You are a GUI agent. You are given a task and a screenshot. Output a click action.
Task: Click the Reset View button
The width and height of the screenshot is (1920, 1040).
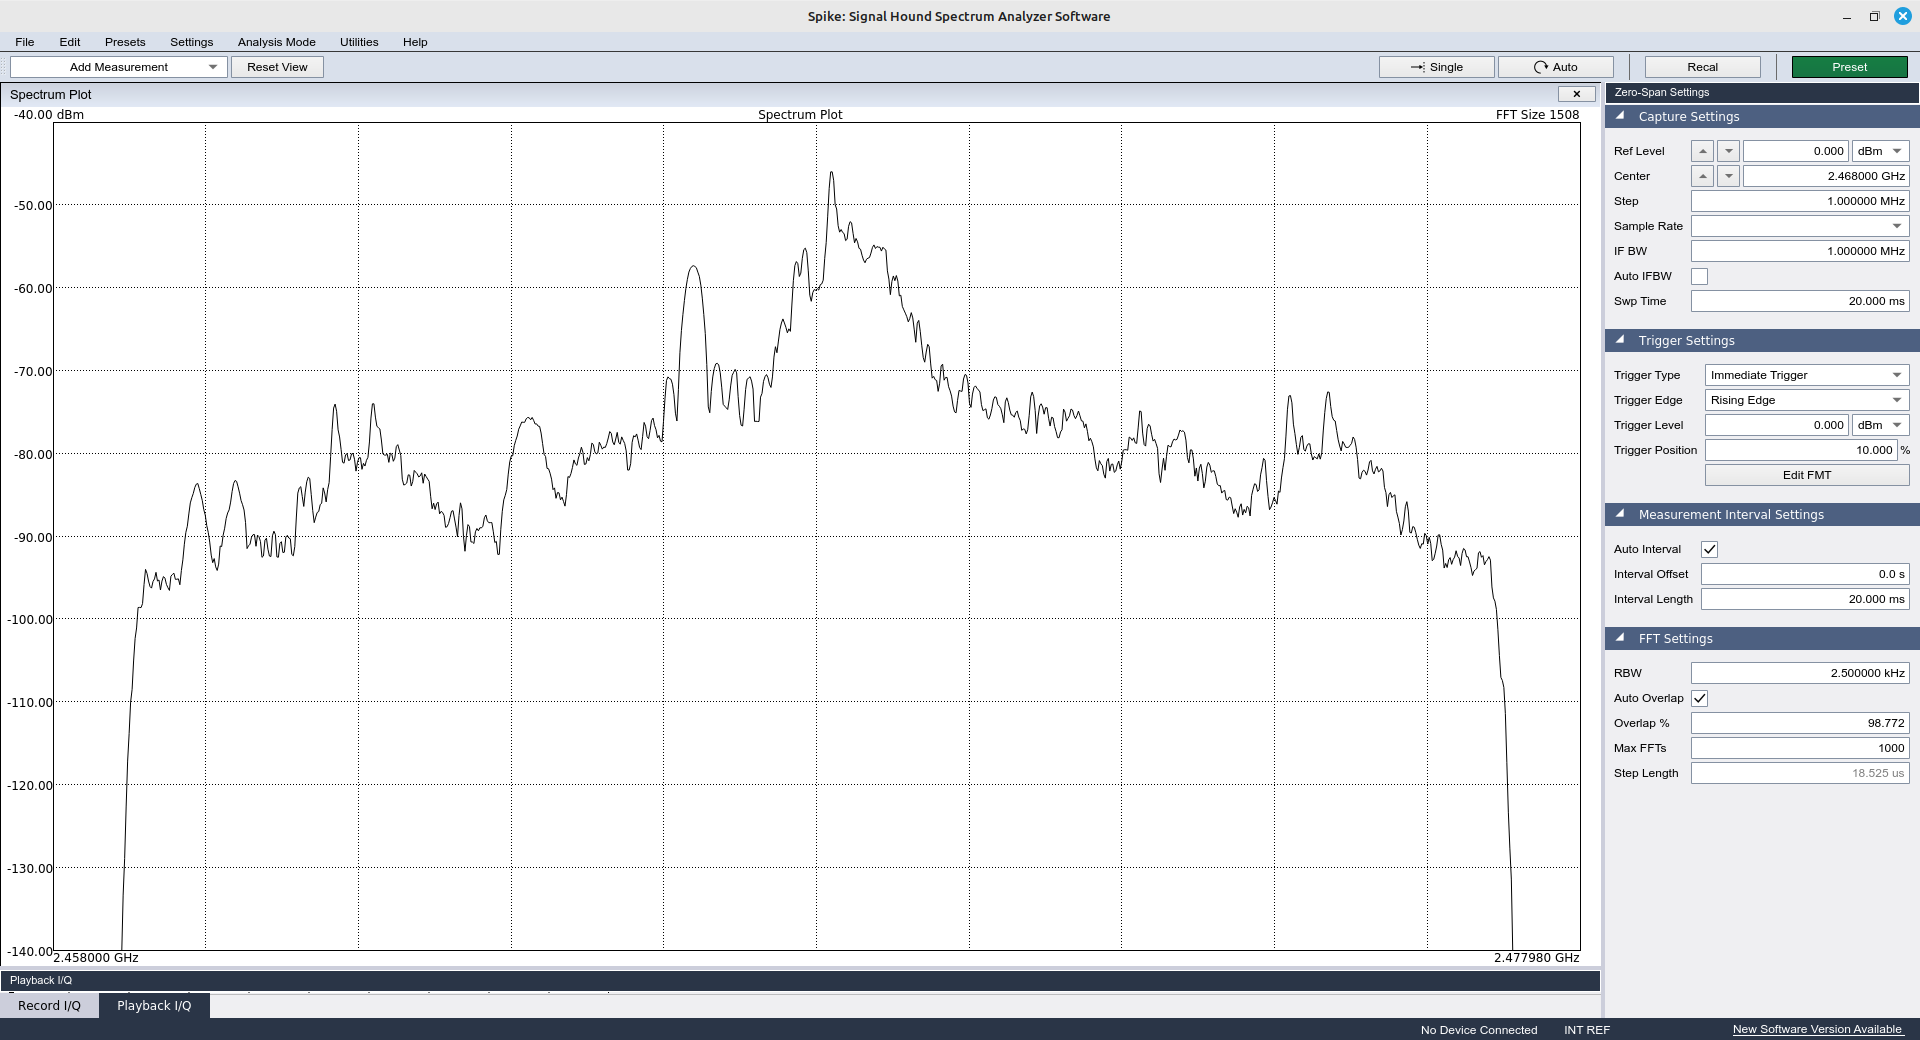(277, 67)
